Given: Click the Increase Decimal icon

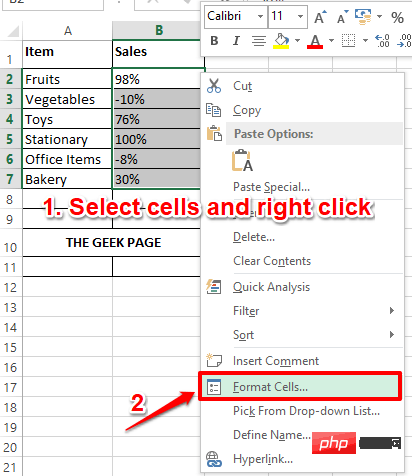Looking at the screenshot, I should (382, 41).
